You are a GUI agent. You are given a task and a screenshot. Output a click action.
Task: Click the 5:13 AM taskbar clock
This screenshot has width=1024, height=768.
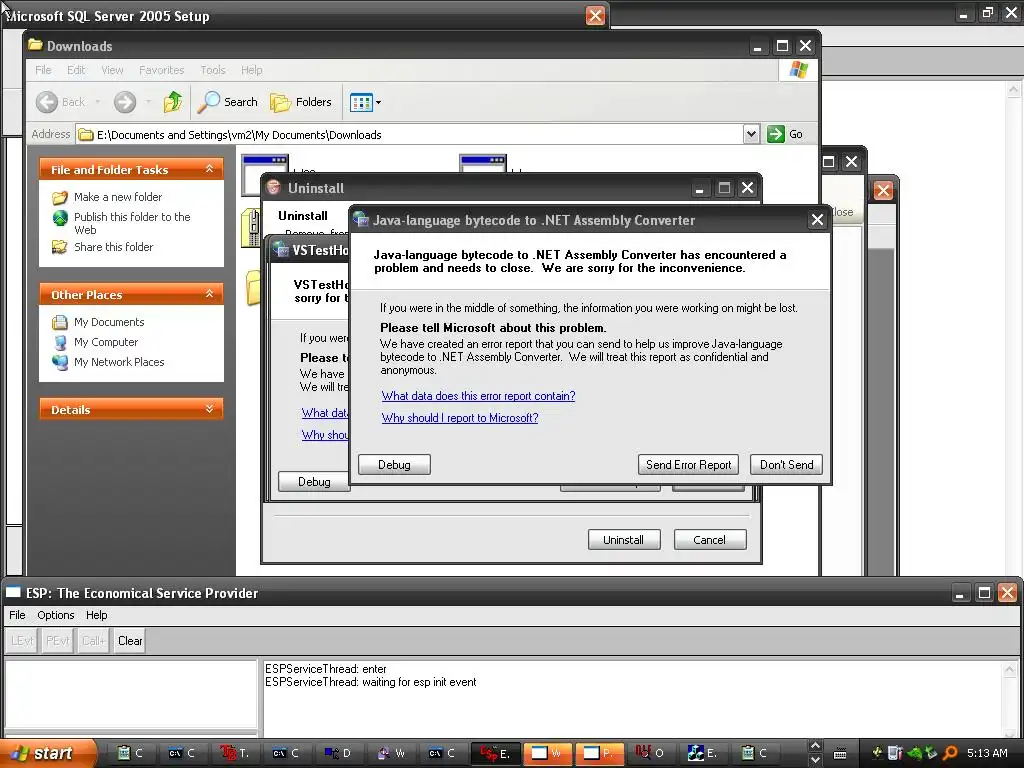pos(987,753)
